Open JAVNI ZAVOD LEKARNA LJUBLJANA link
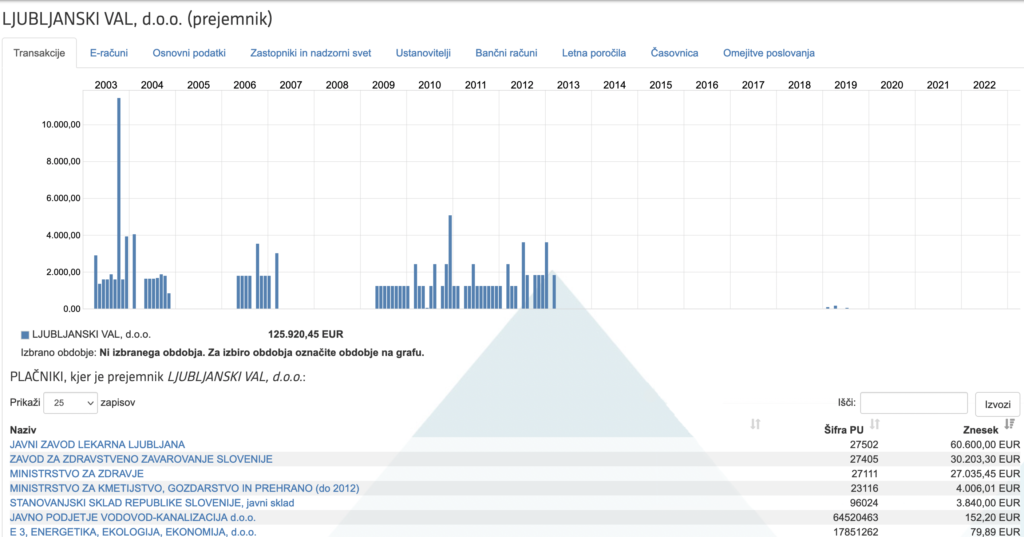 tap(97, 444)
